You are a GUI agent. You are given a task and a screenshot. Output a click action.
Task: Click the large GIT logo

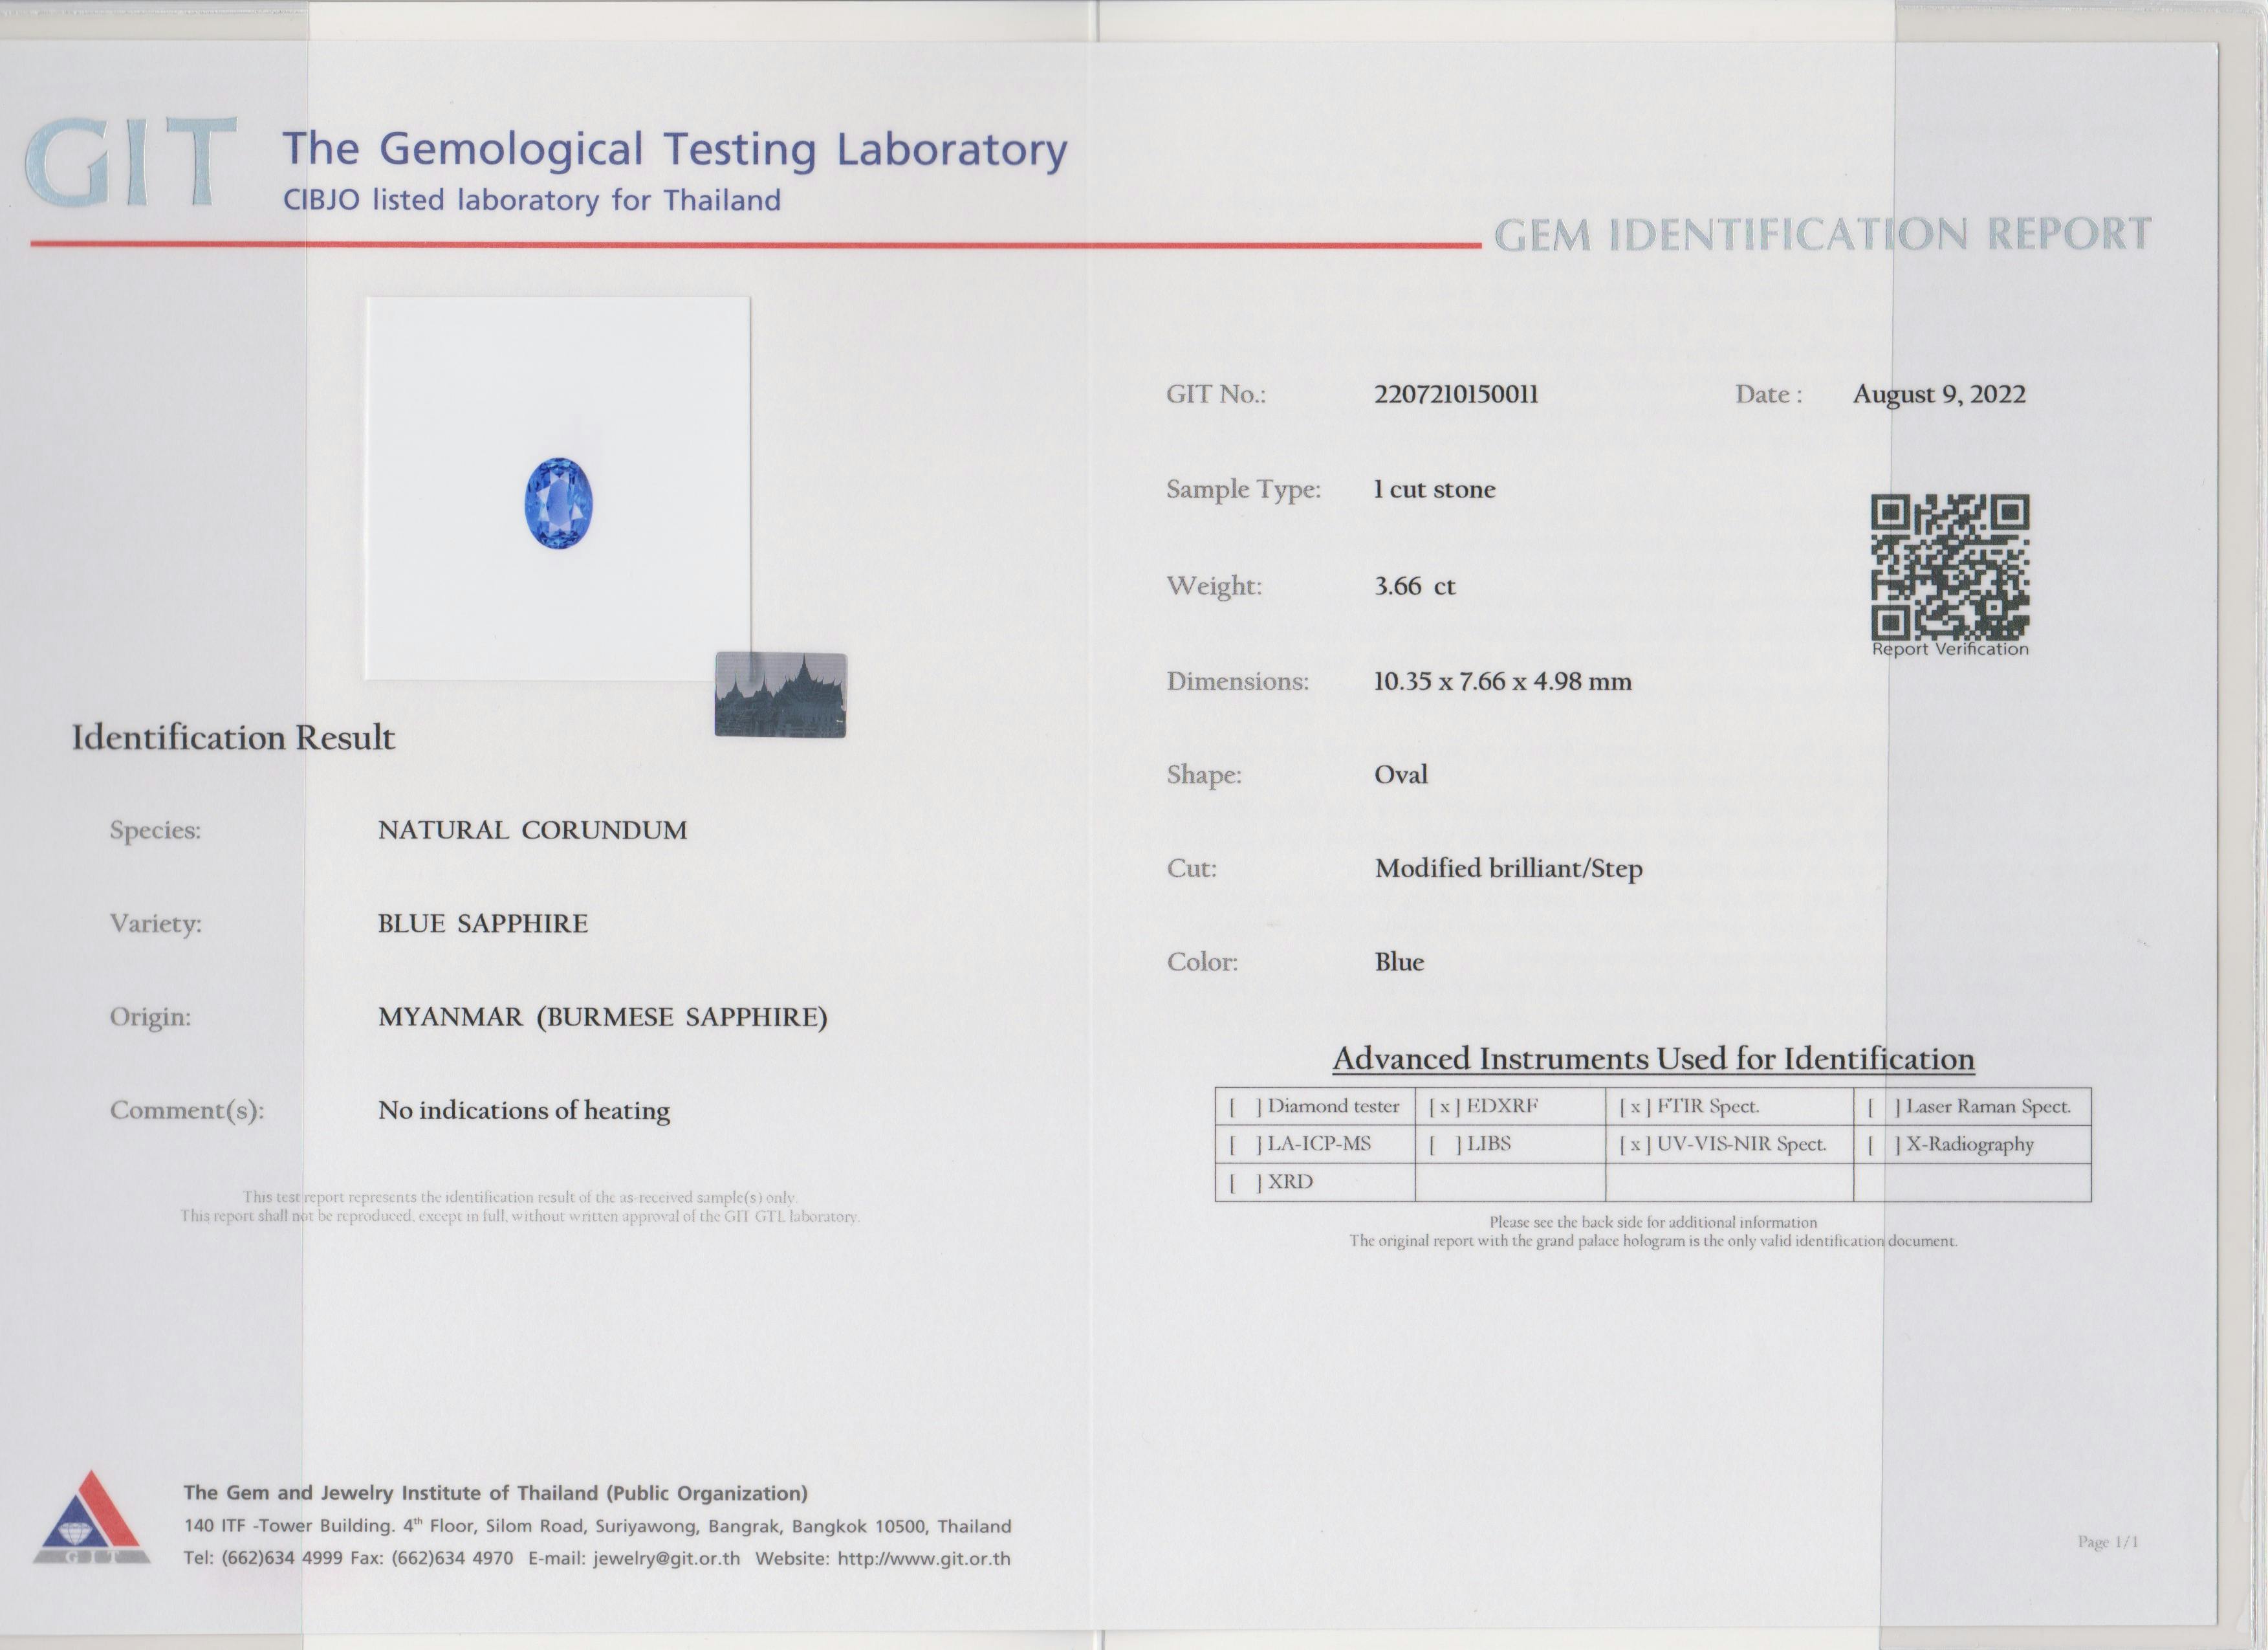130,163
